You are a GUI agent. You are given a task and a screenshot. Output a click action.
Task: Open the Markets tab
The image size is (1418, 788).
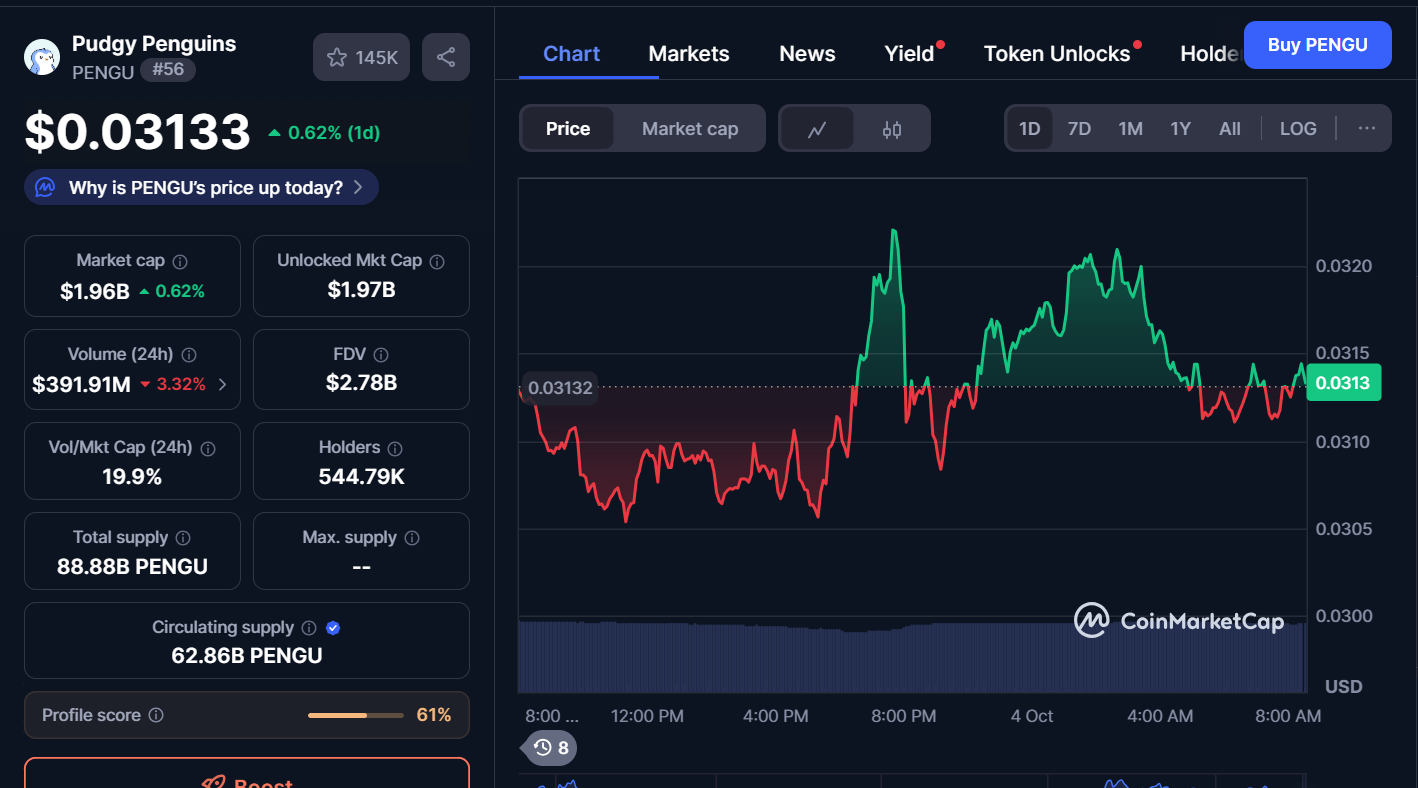tap(689, 54)
